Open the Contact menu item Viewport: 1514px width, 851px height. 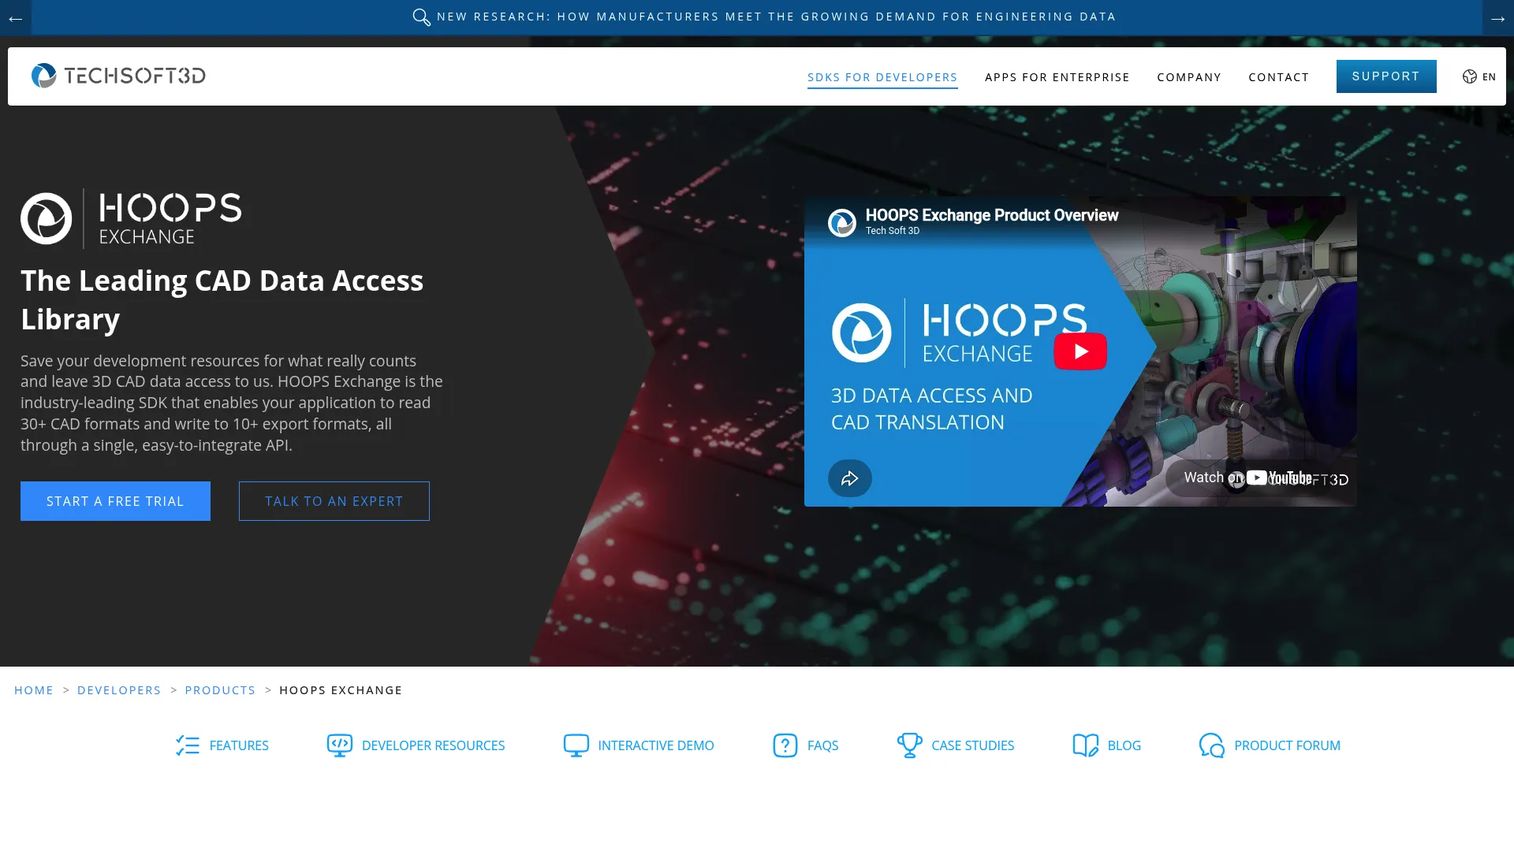(1278, 77)
